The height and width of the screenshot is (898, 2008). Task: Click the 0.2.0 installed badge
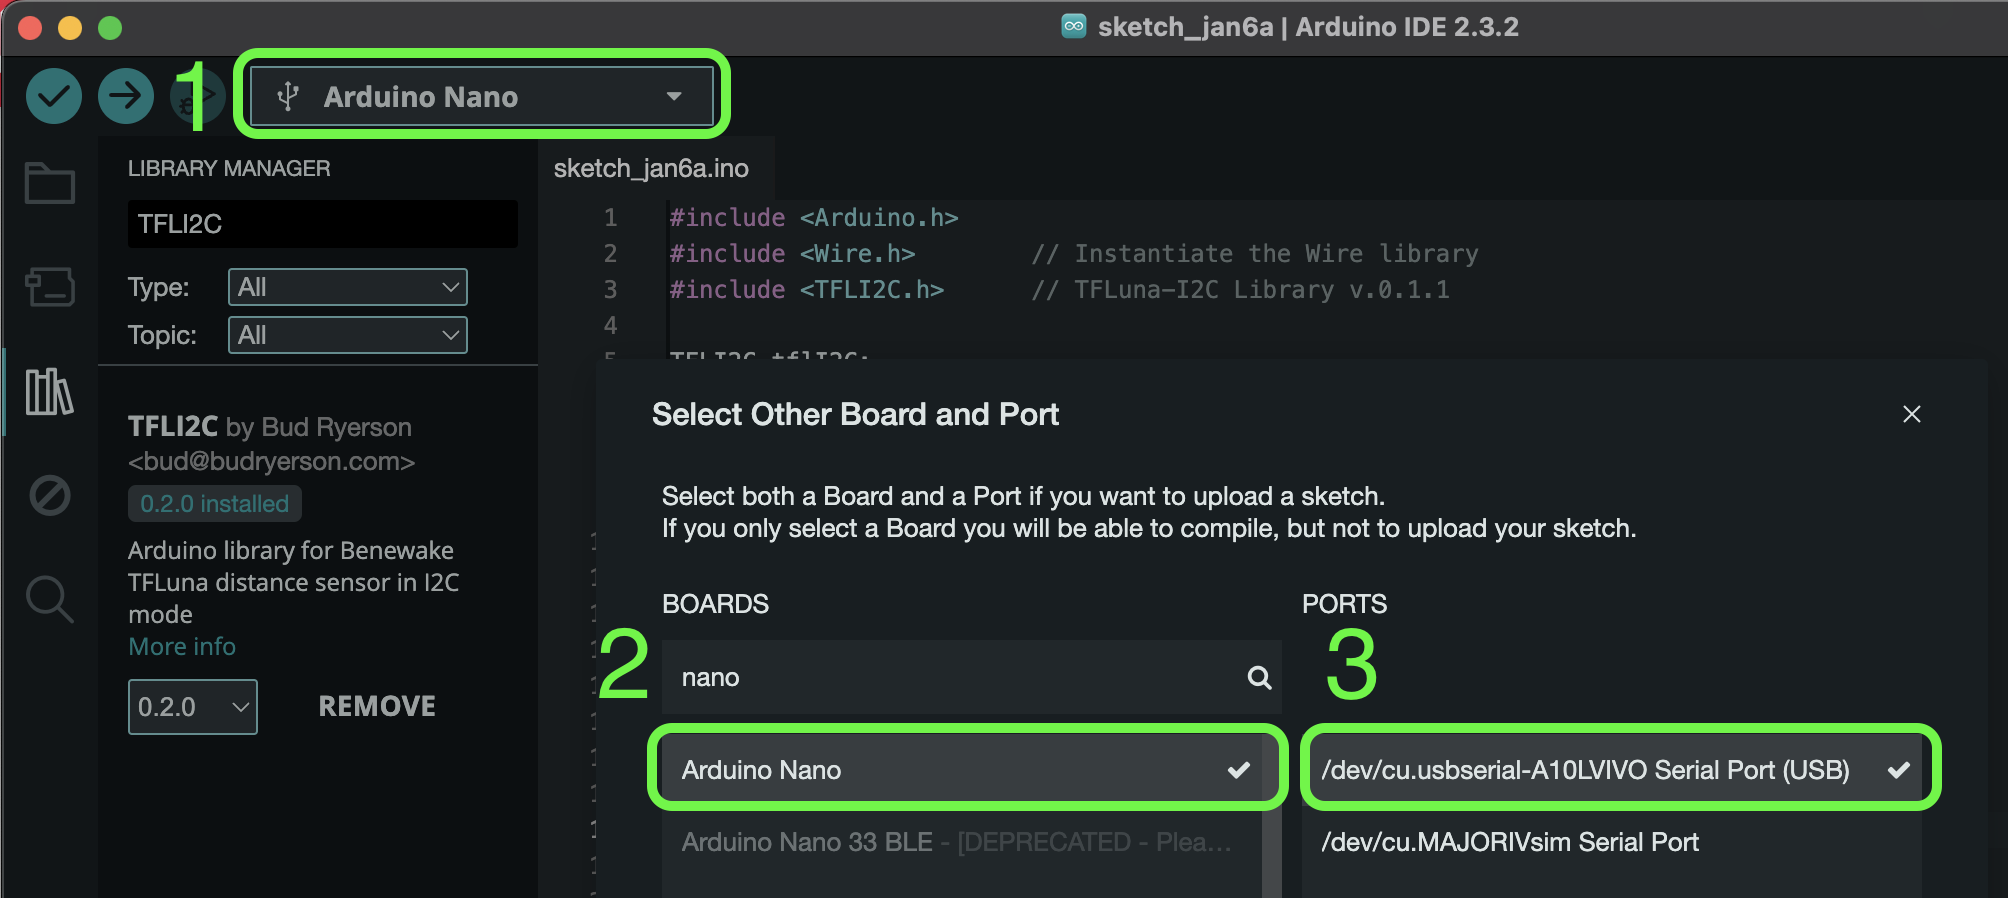coord(214,504)
